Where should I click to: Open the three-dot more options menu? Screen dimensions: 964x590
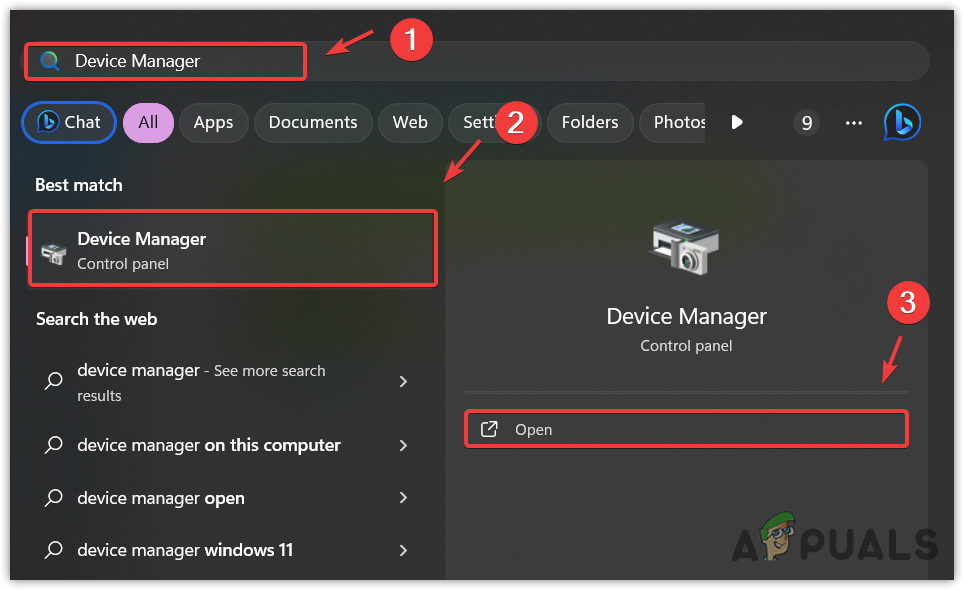[x=853, y=123]
